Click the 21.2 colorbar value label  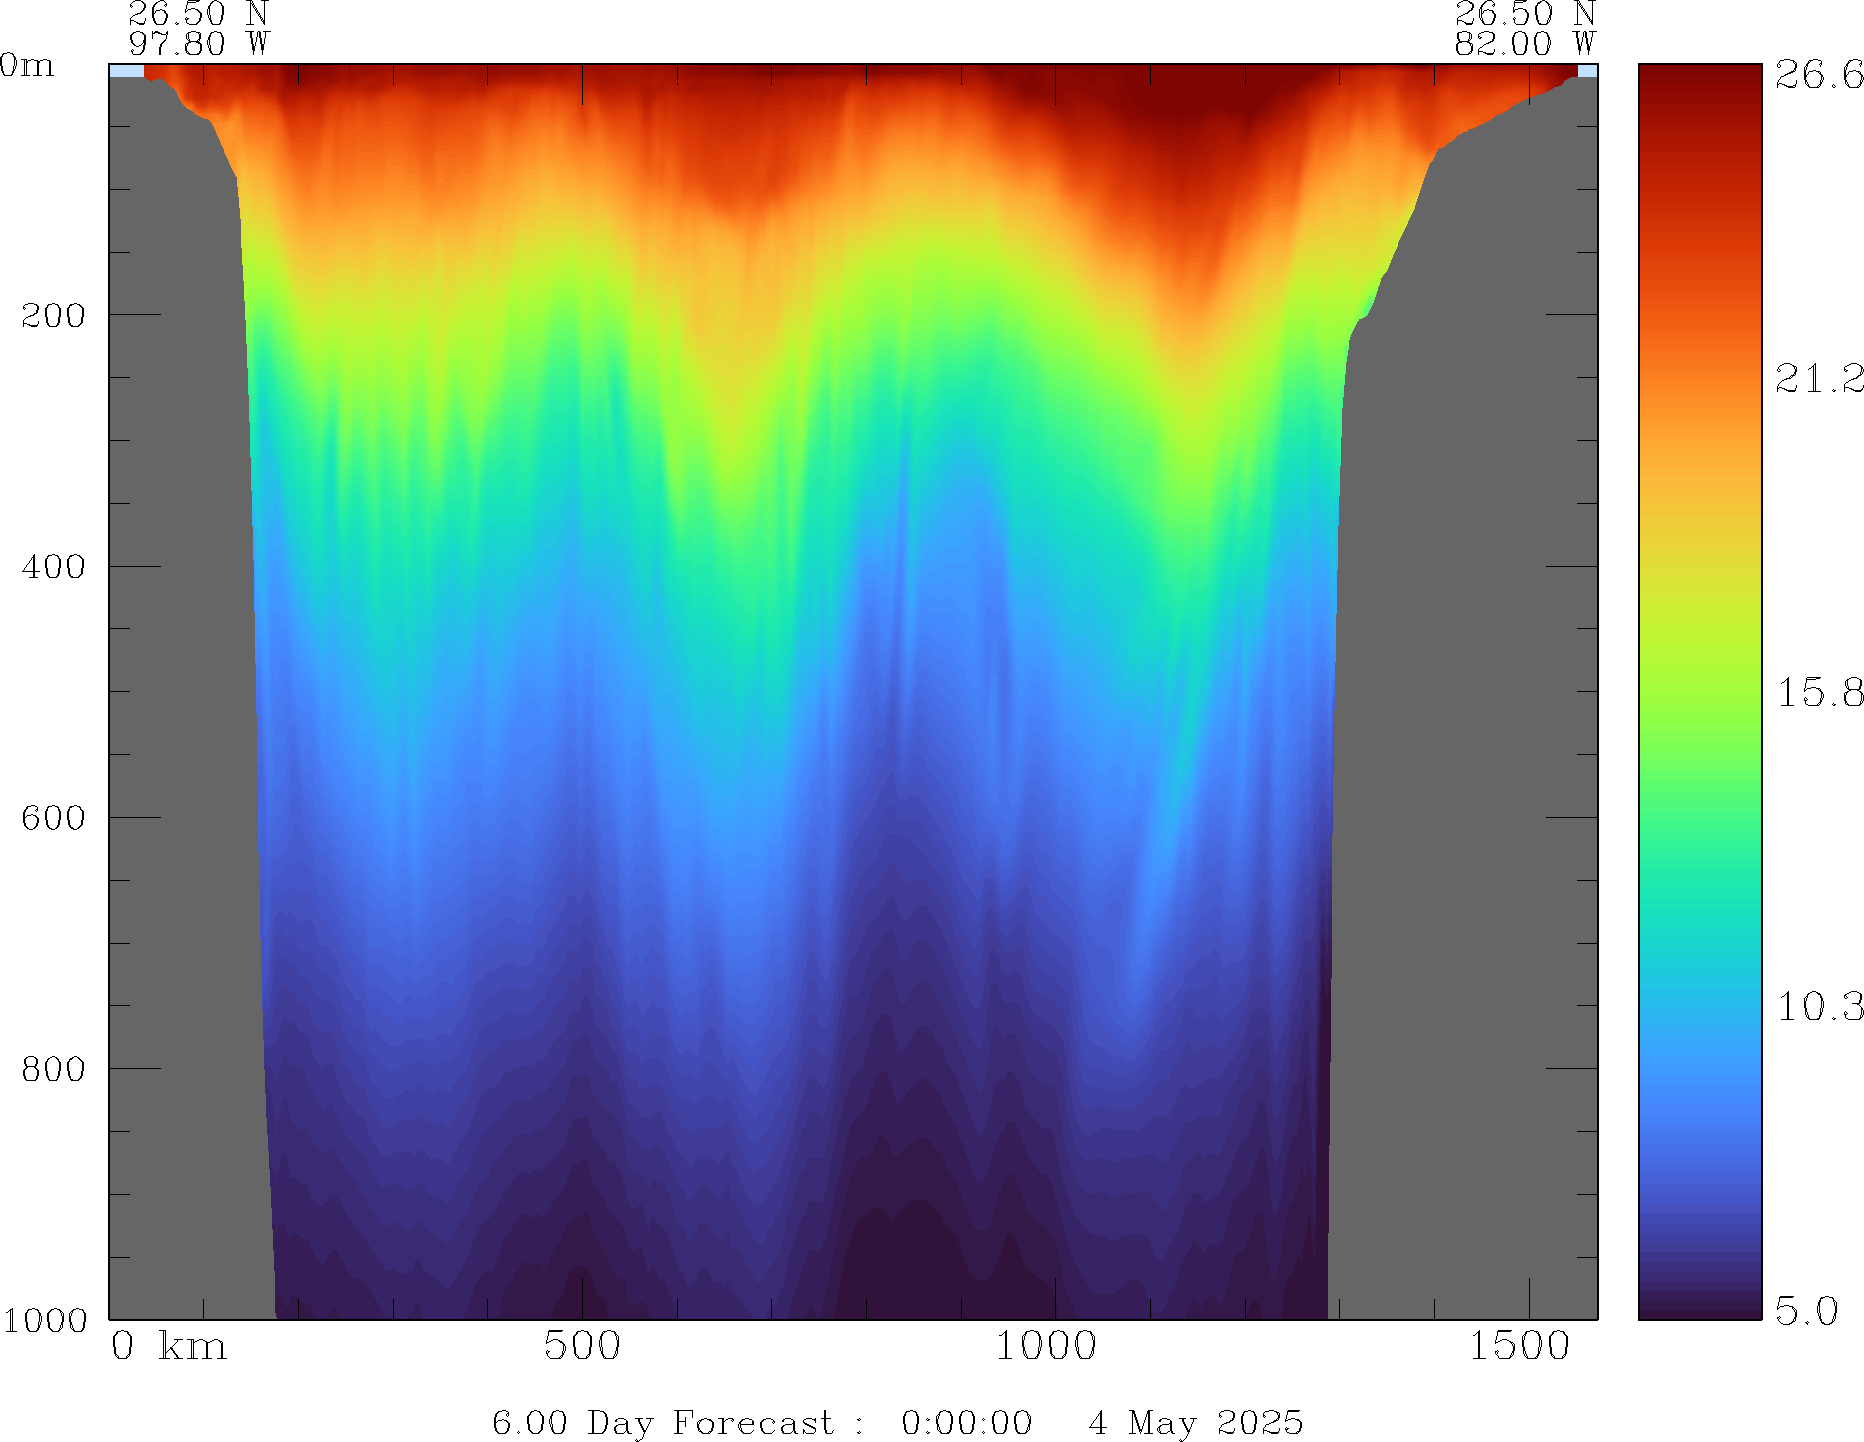[1819, 378]
